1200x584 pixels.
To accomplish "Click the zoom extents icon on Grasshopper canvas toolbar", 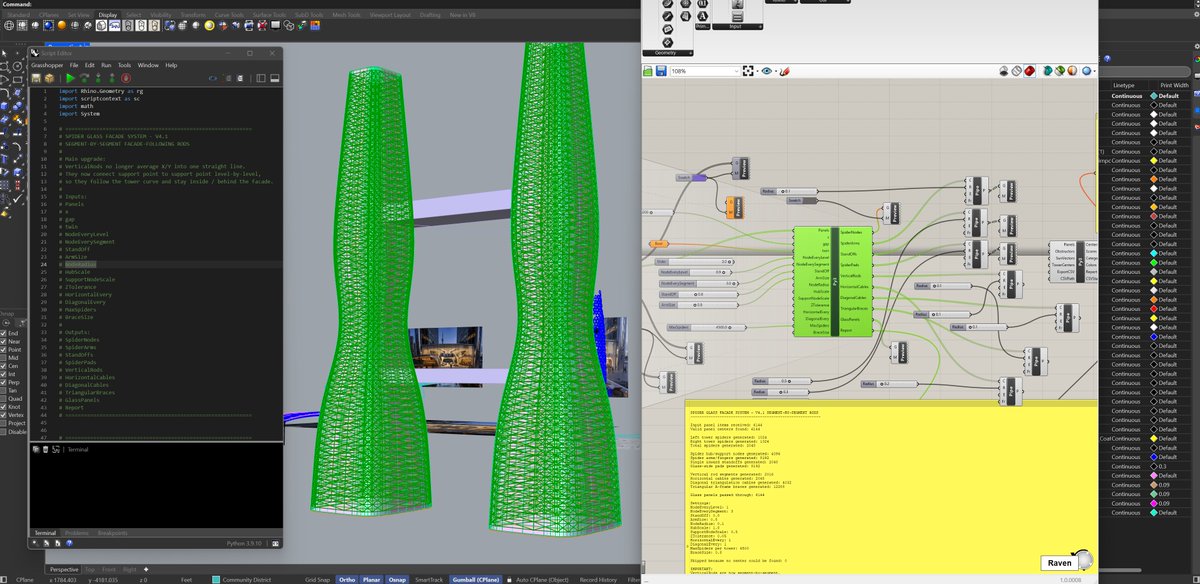I will pyautogui.click(x=747, y=71).
